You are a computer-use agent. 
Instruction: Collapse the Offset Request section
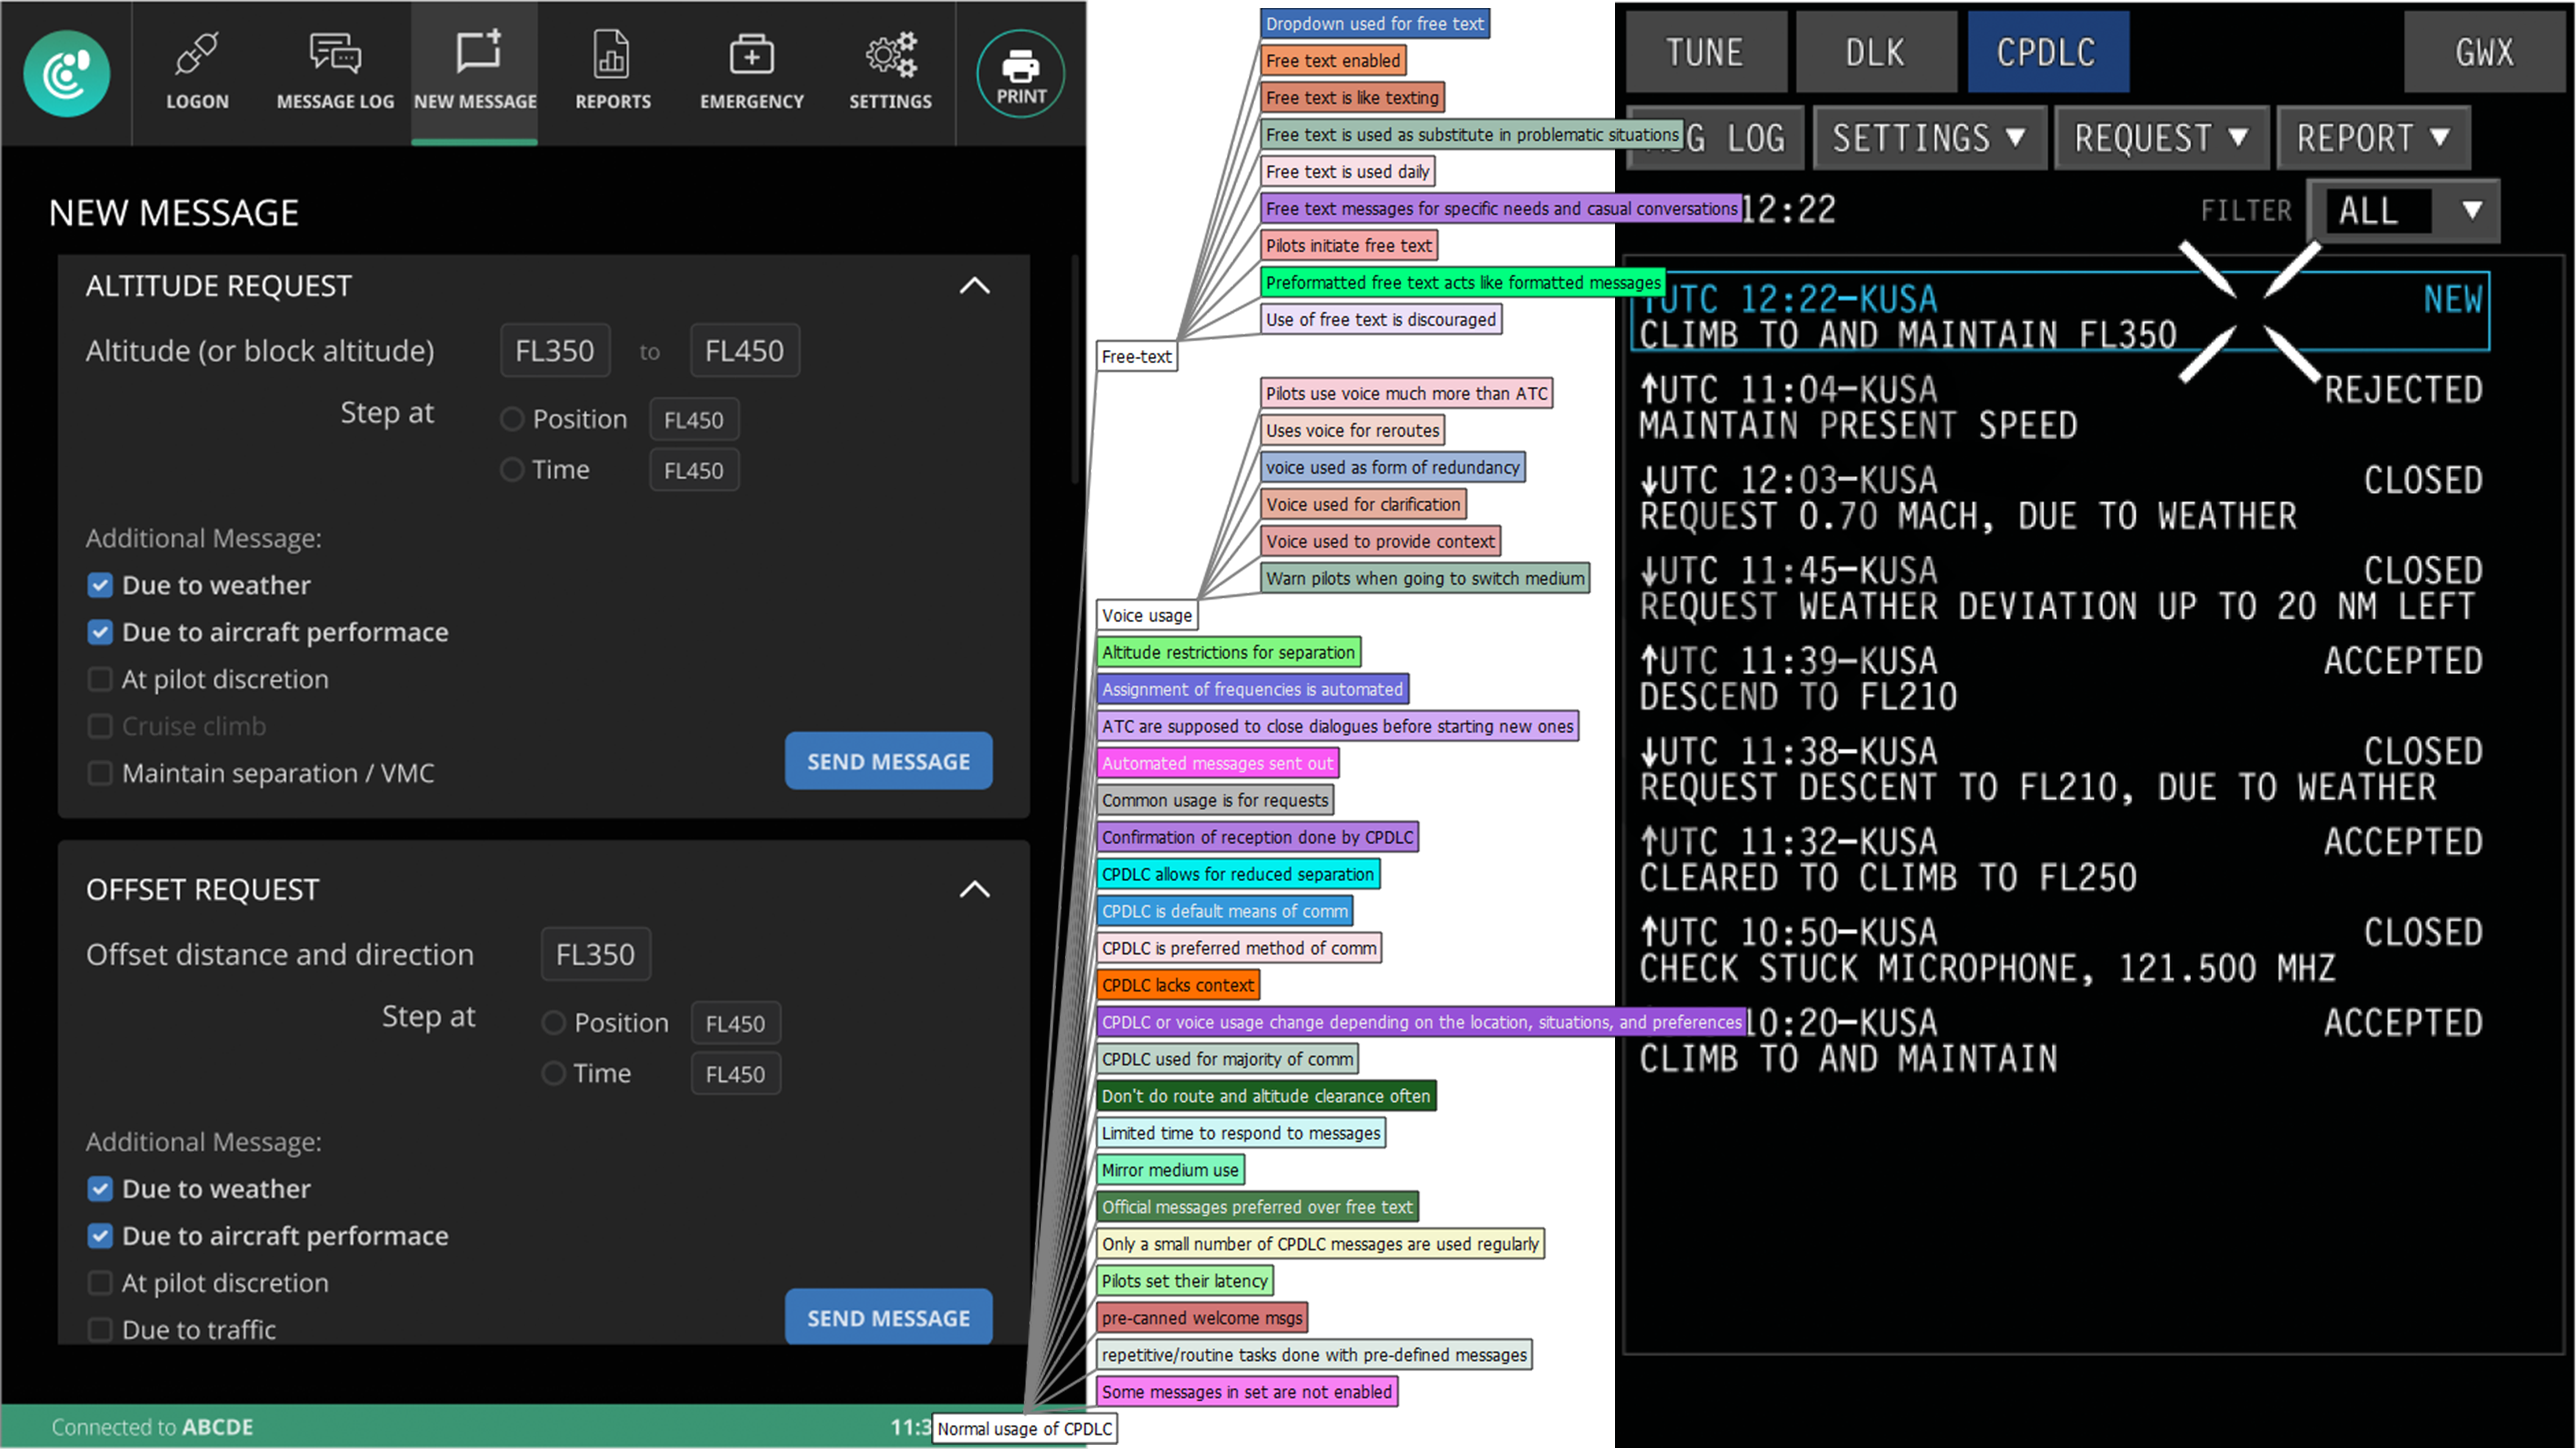974,889
